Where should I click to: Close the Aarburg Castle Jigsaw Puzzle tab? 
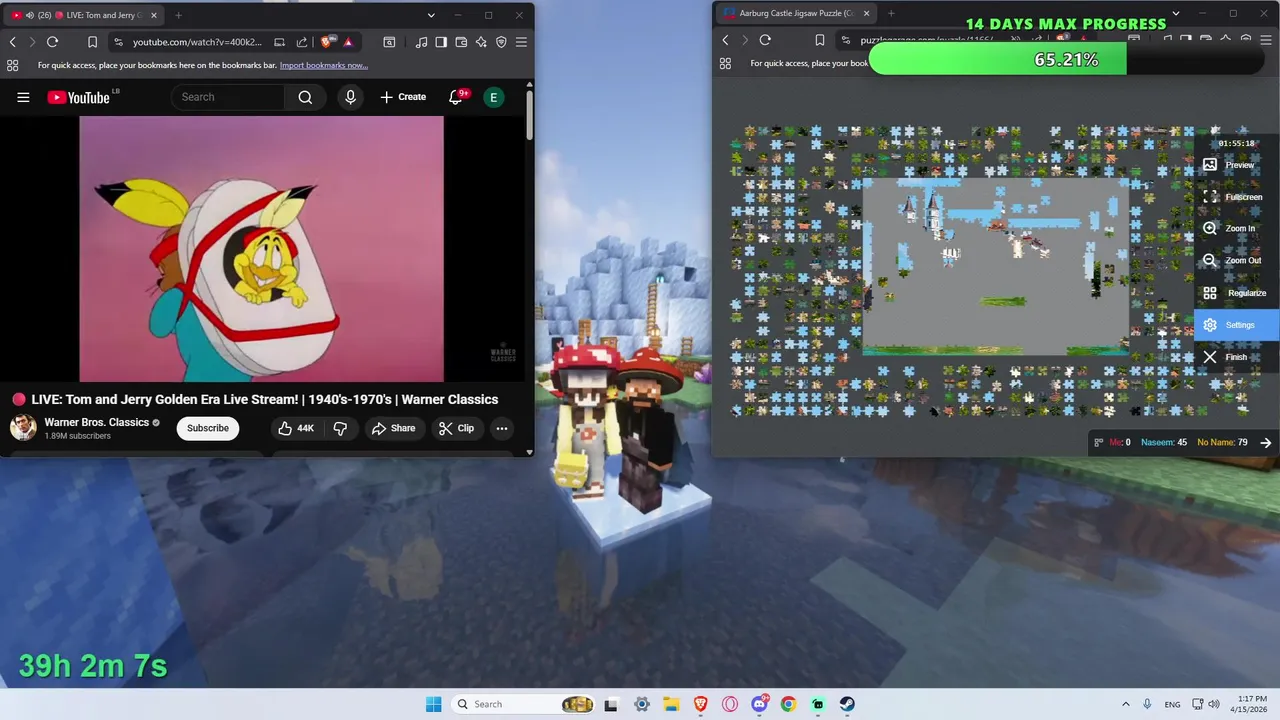866,13
